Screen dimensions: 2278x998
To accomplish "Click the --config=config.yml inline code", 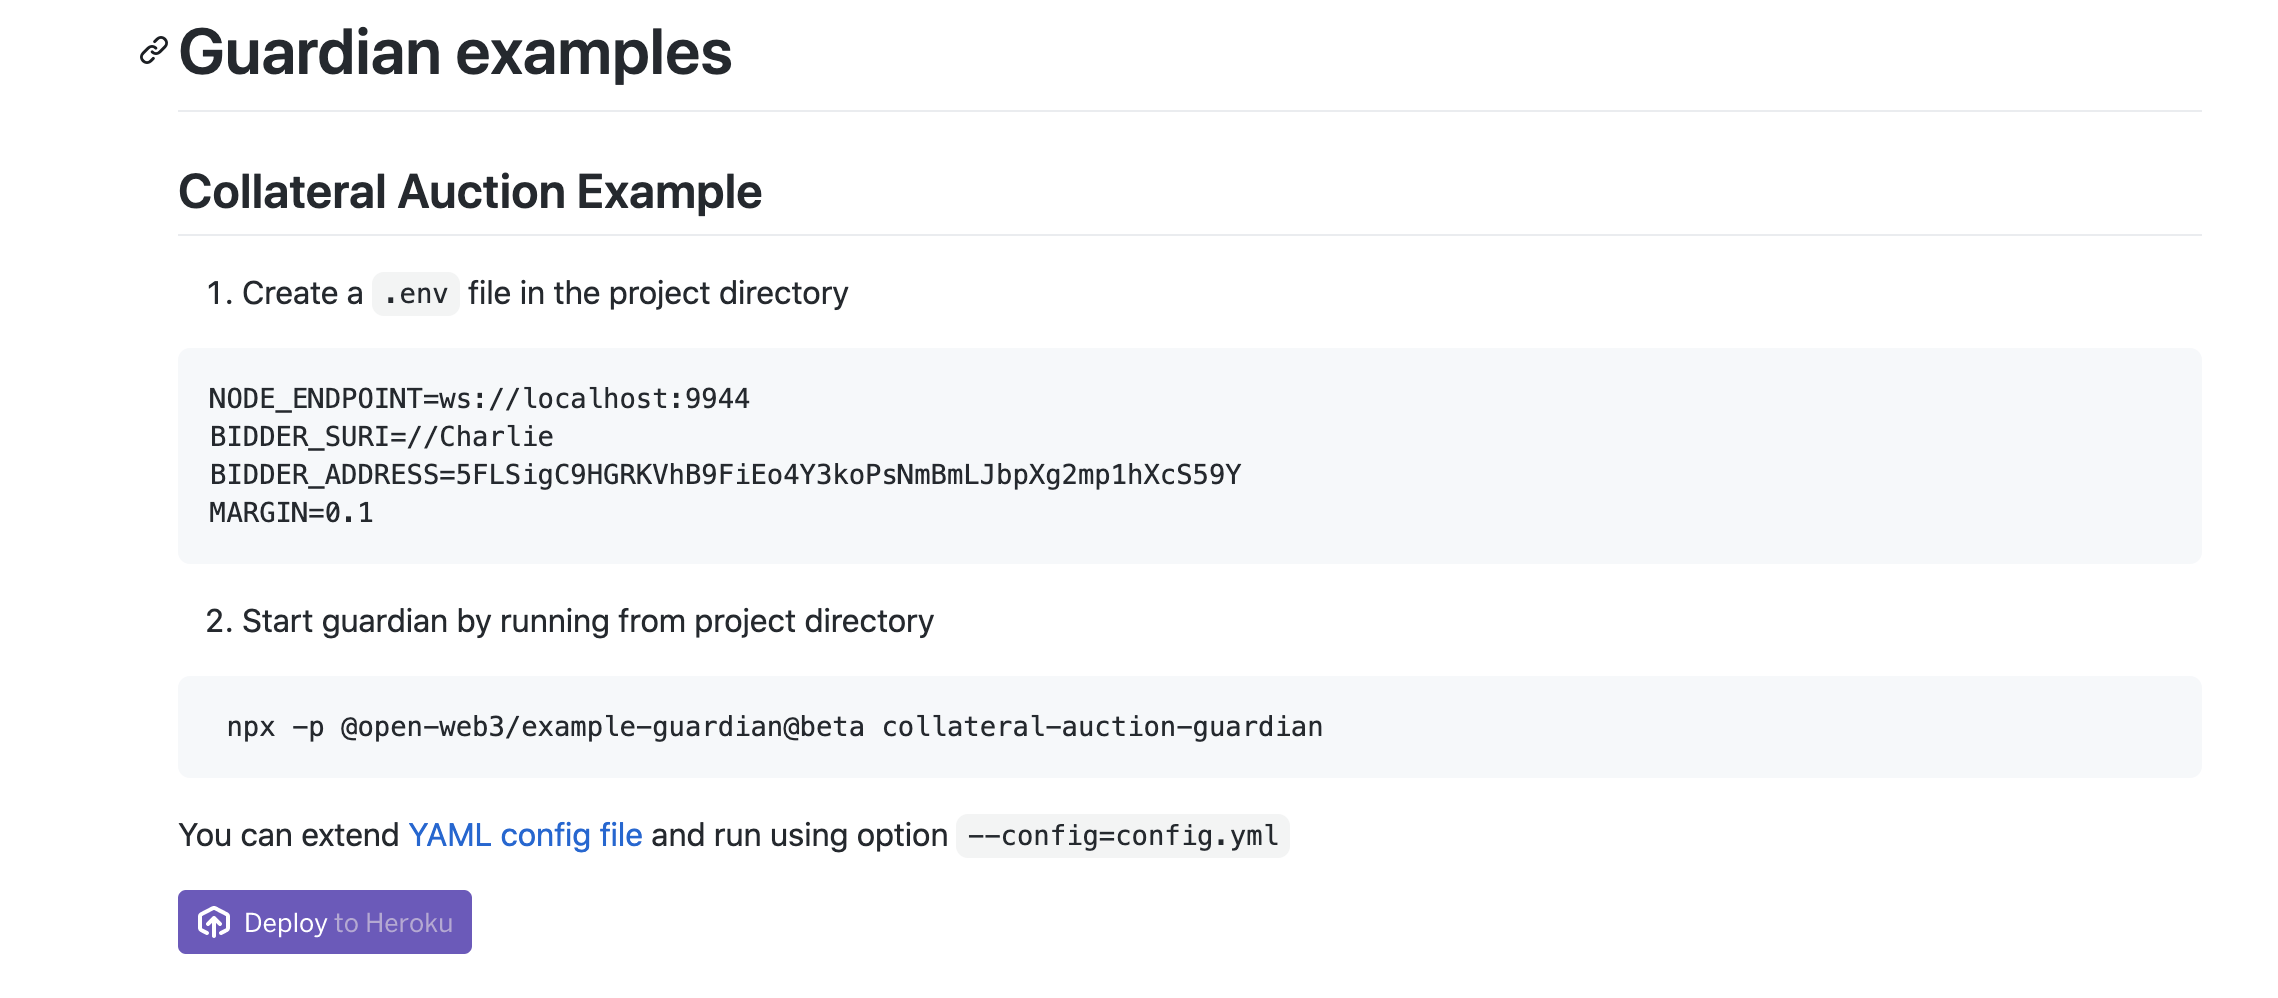I will pos(1123,836).
